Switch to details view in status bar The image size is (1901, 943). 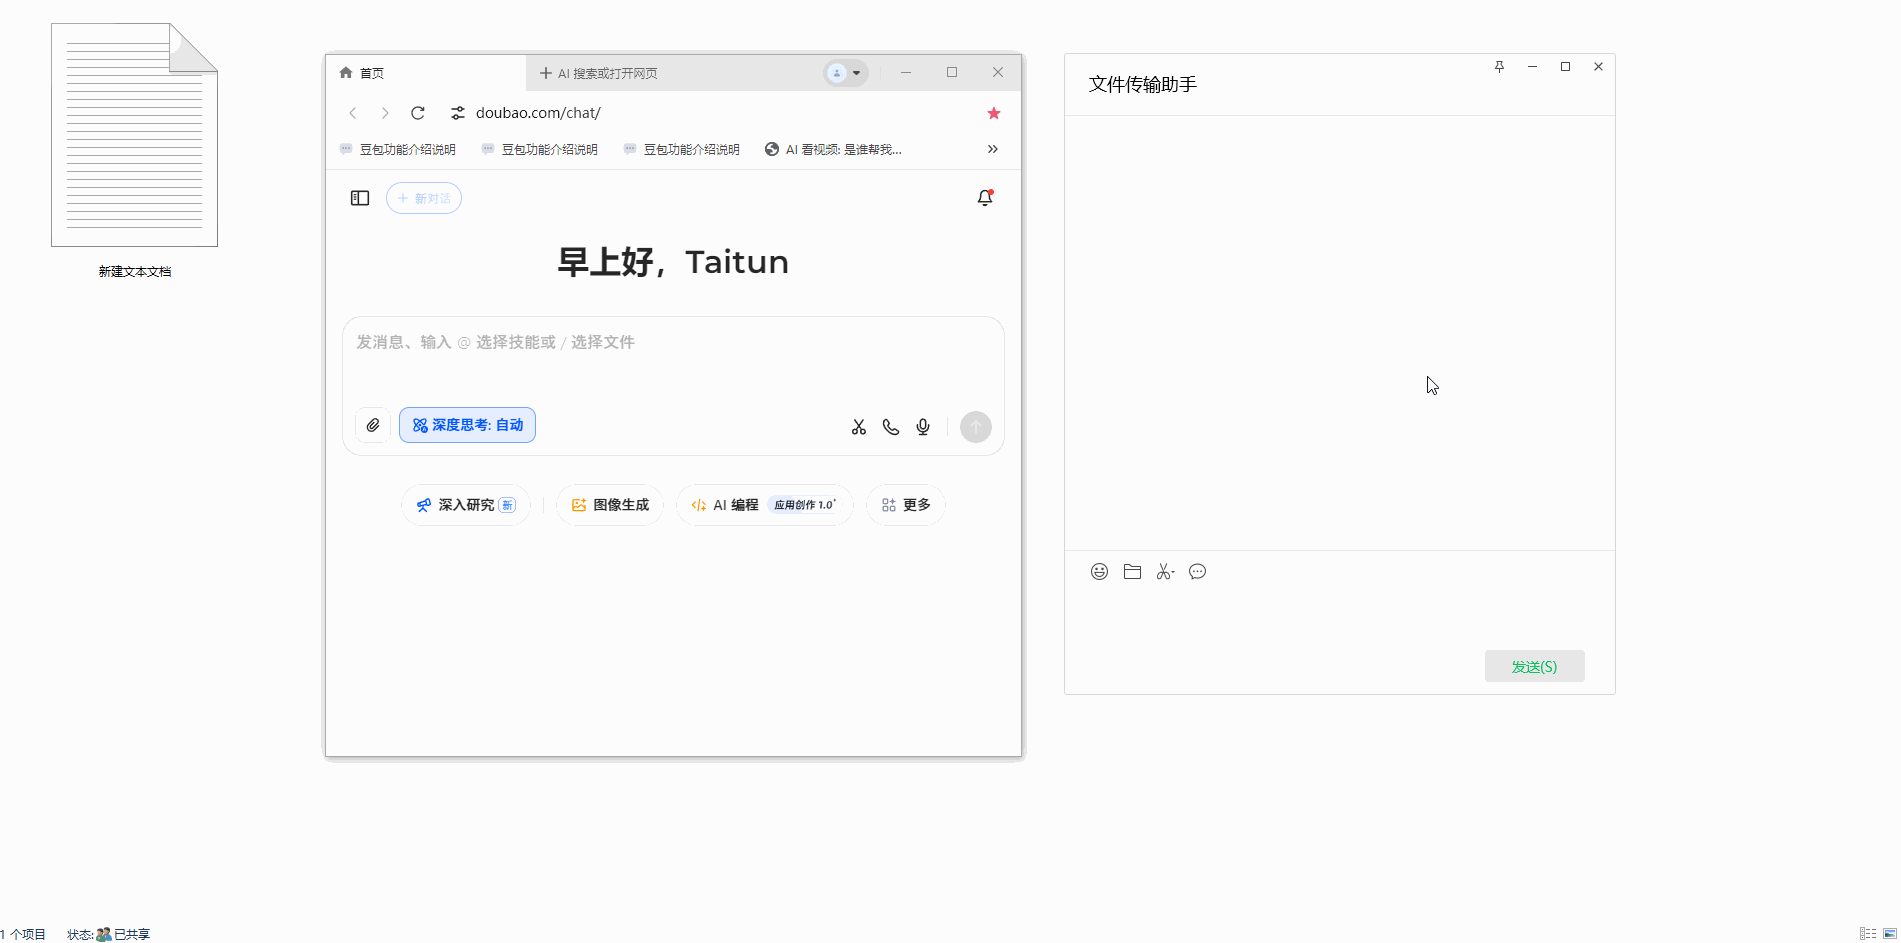click(x=1867, y=934)
